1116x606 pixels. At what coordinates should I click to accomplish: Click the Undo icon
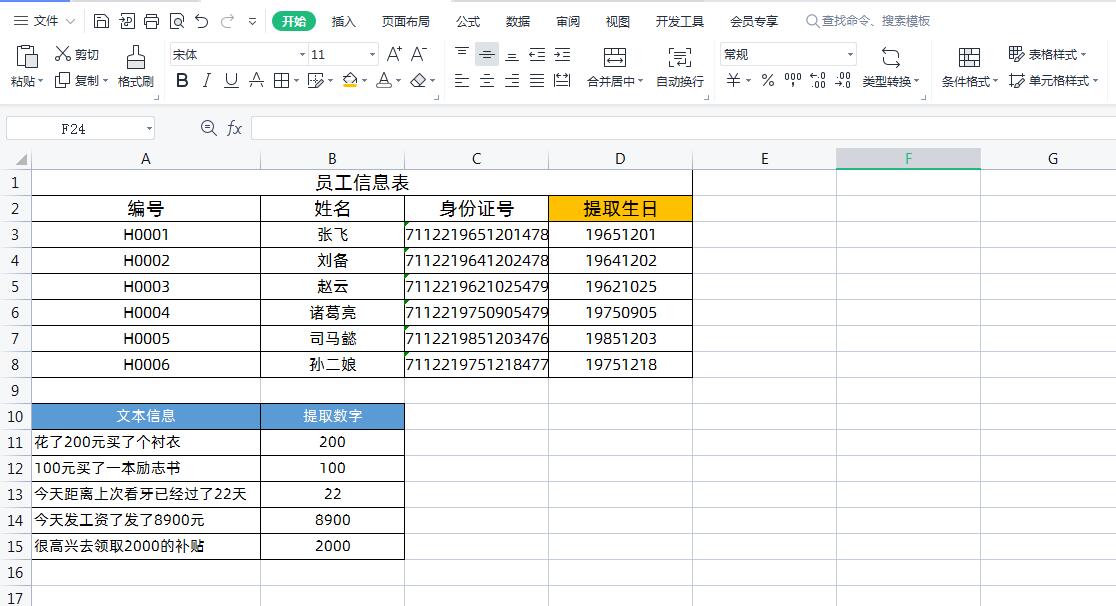[x=201, y=20]
